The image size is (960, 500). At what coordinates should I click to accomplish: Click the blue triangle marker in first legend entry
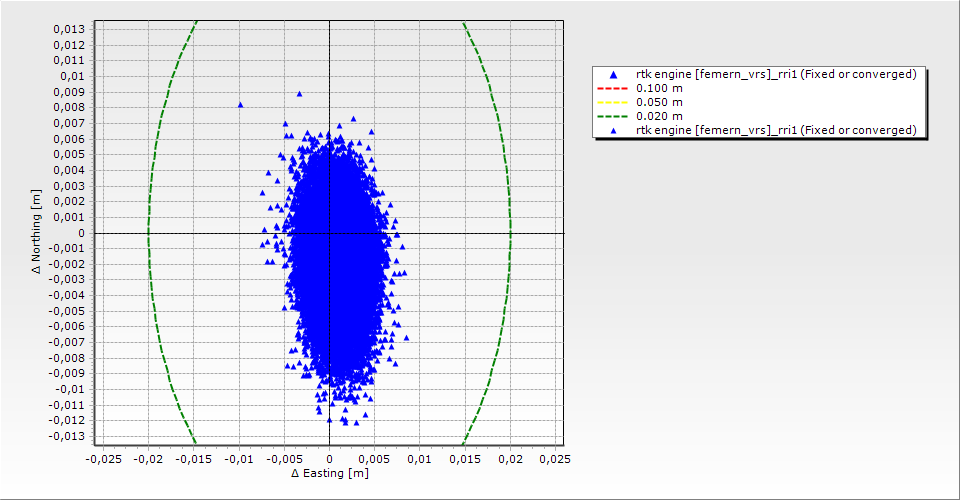(x=613, y=75)
